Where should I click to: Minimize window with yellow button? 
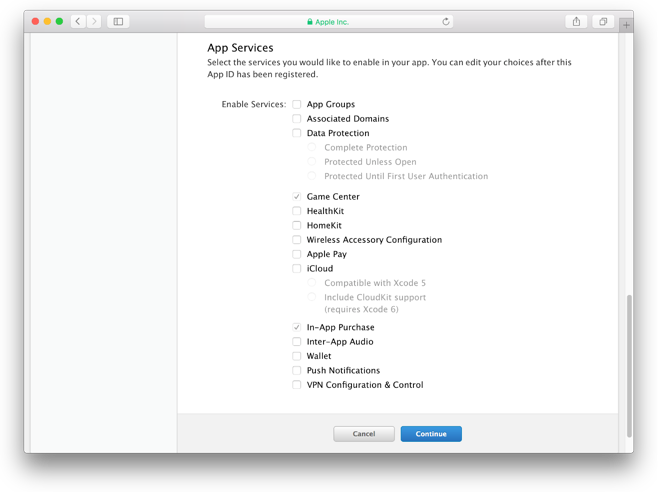point(47,21)
